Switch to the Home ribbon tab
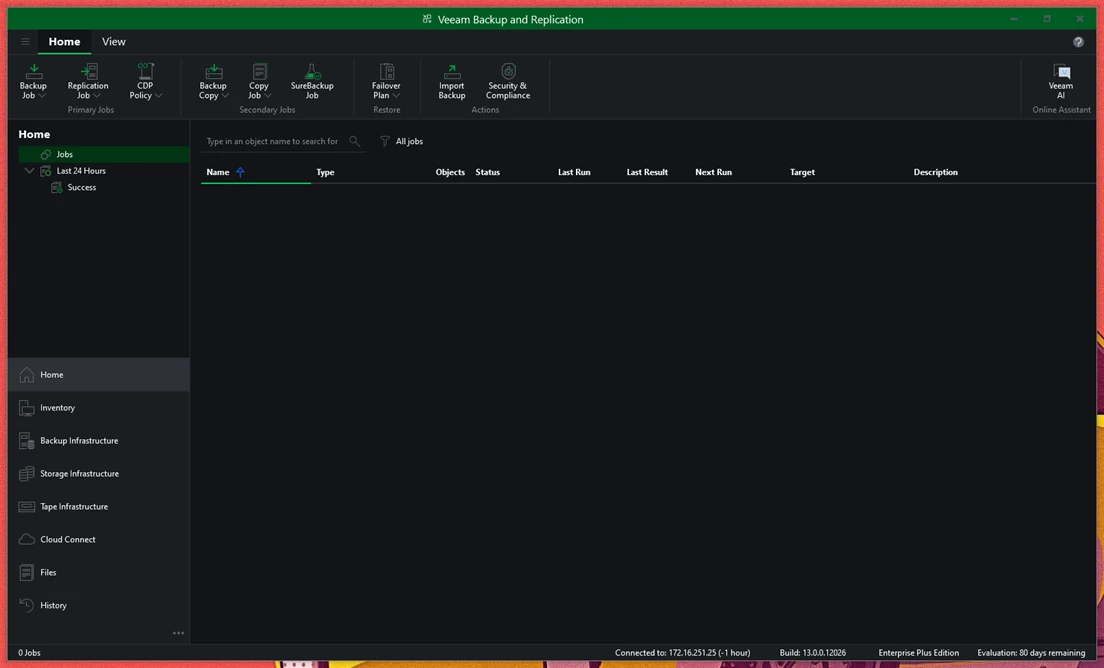This screenshot has height=668, width=1104. (x=64, y=42)
